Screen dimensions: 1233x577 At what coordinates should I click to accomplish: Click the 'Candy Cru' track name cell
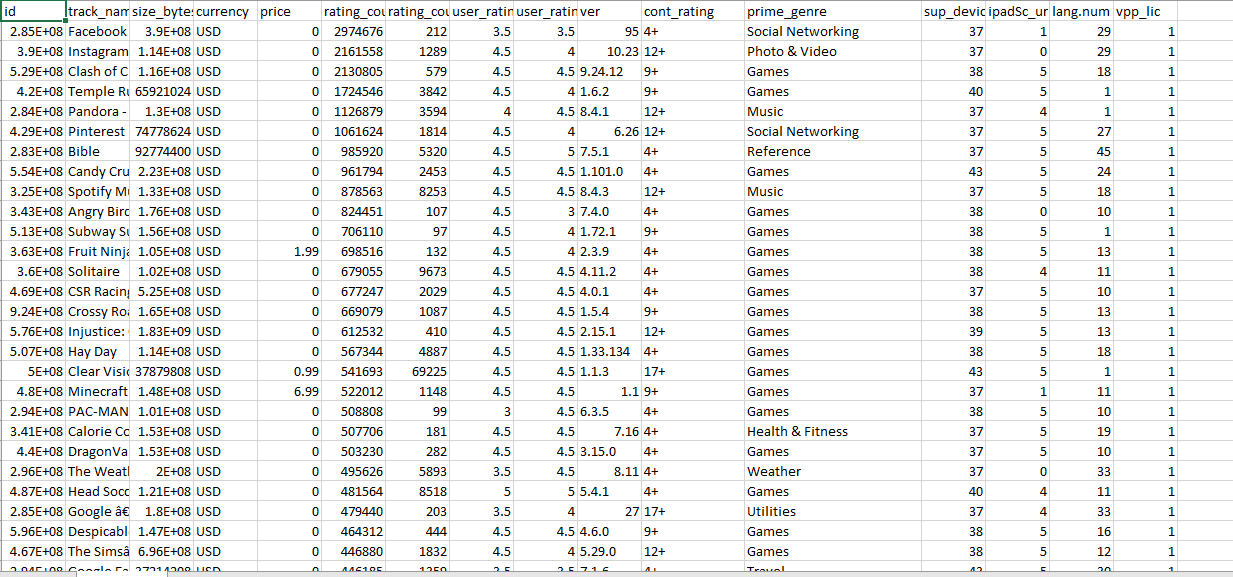click(98, 172)
